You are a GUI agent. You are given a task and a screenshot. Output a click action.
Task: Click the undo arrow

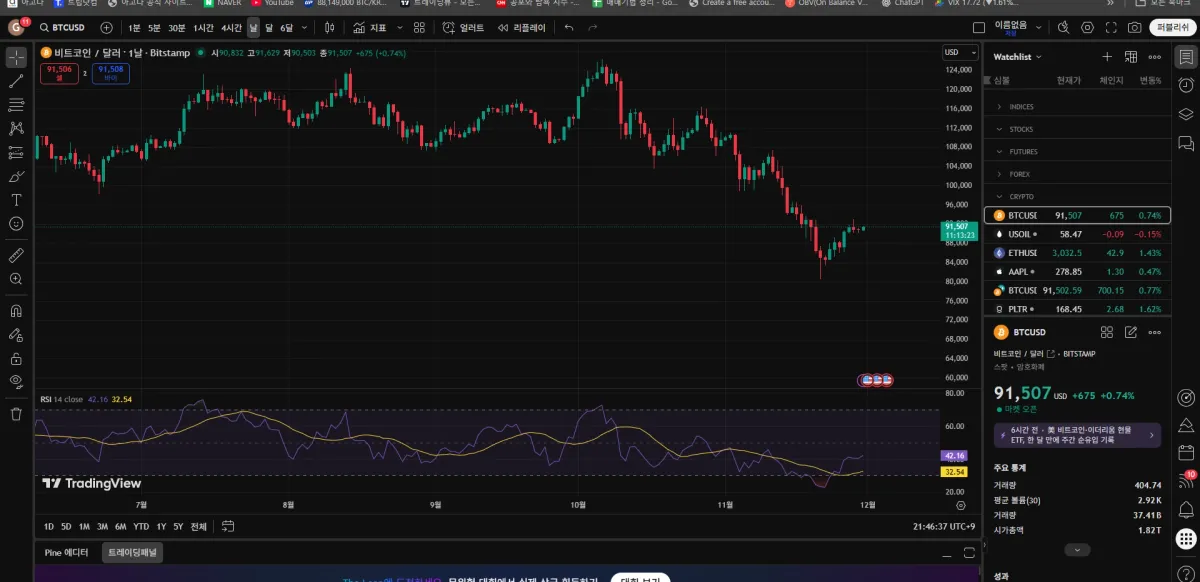point(569,27)
